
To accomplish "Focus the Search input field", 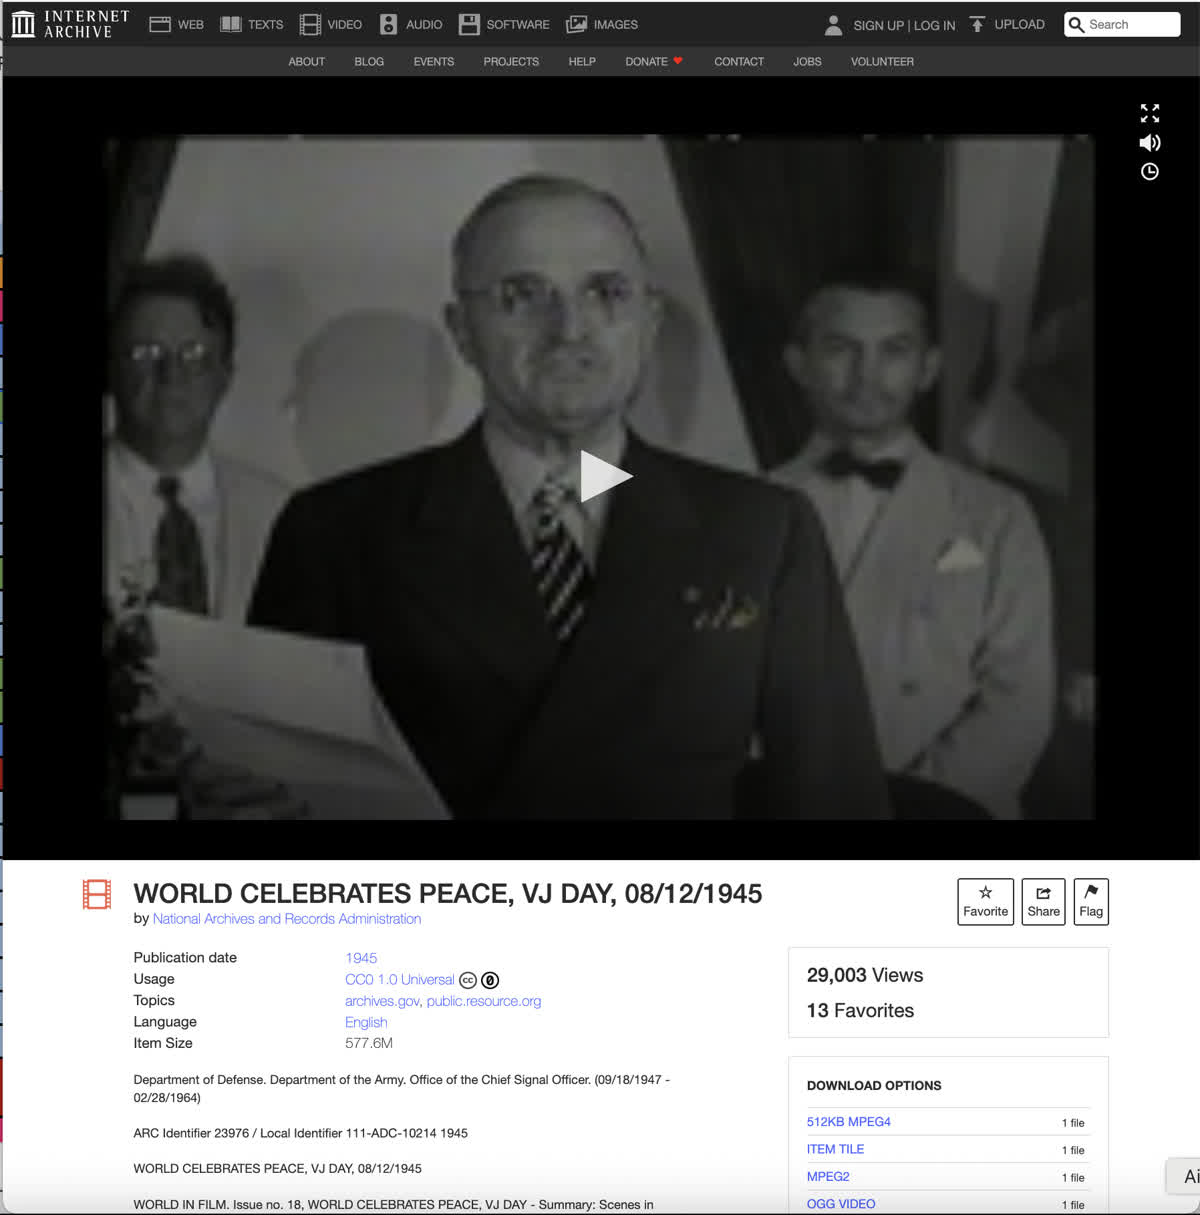I will click(x=1130, y=24).
